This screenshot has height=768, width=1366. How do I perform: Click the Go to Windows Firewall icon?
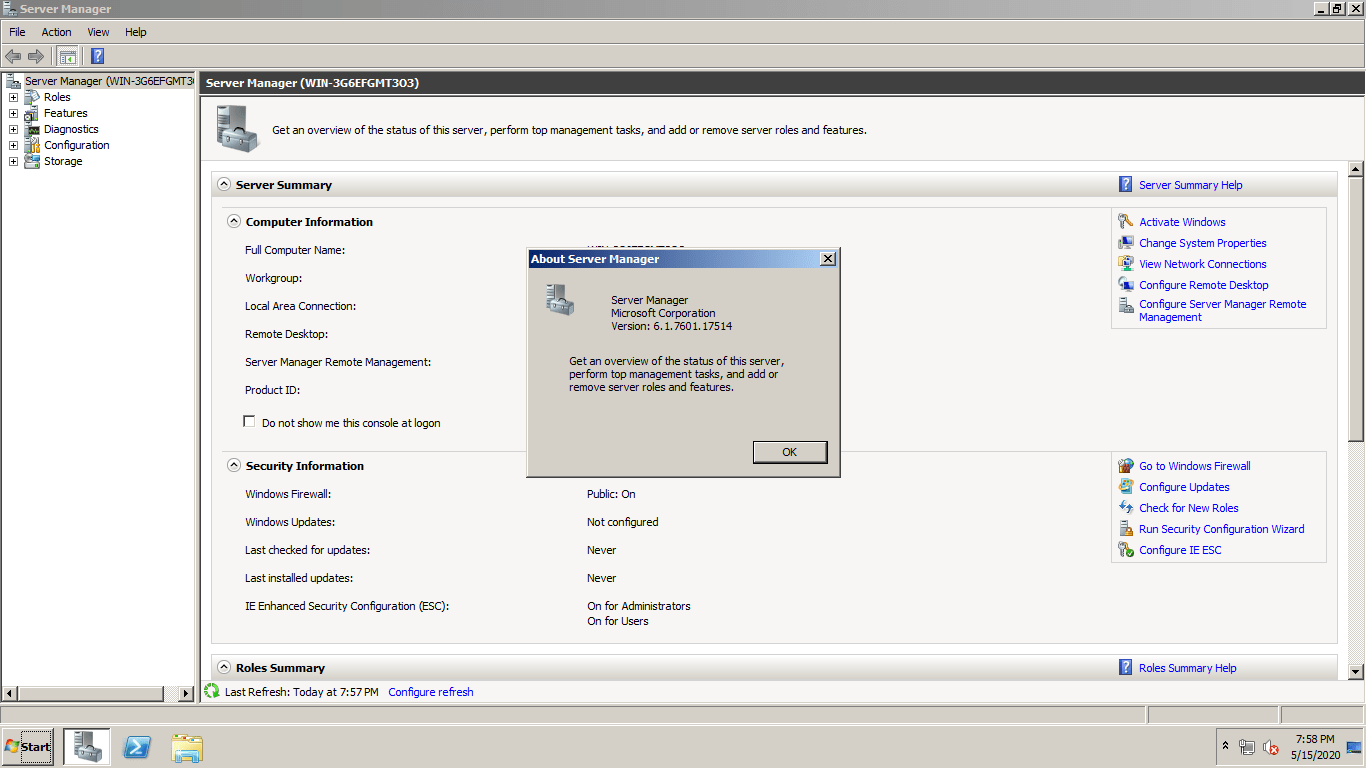coord(1126,466)
